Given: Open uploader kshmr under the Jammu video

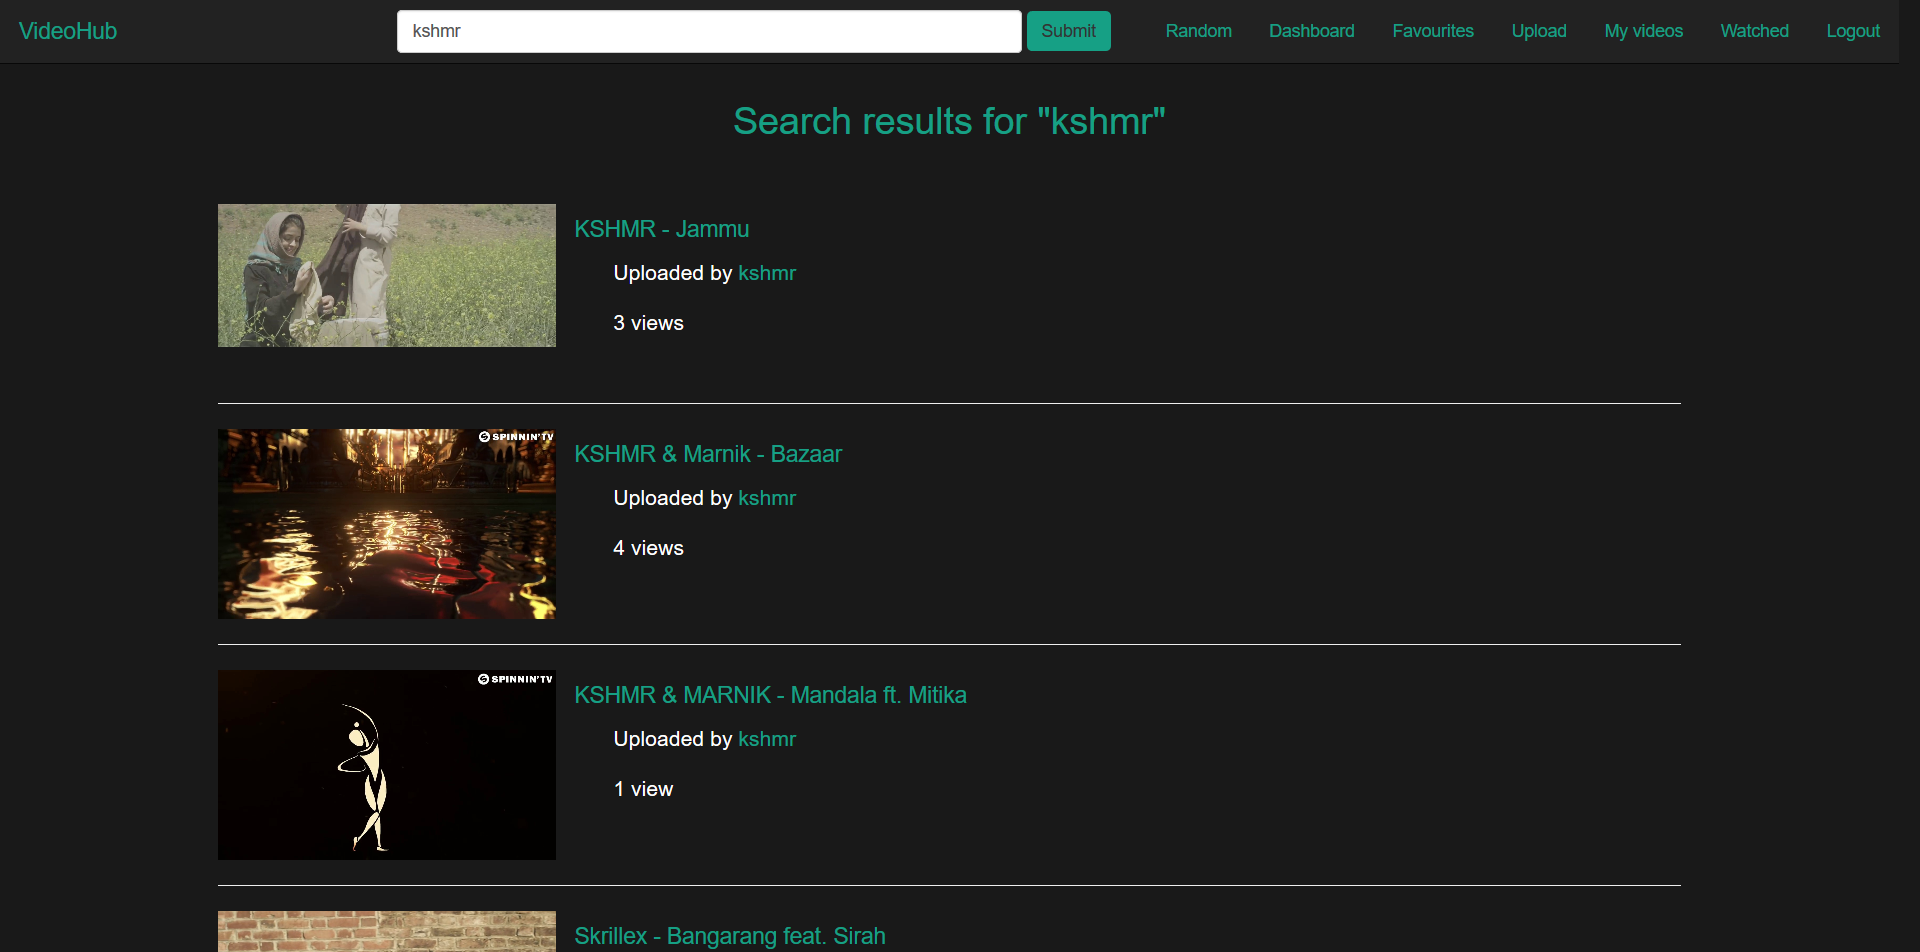Looking at the screenshot, I should [767, 273].
